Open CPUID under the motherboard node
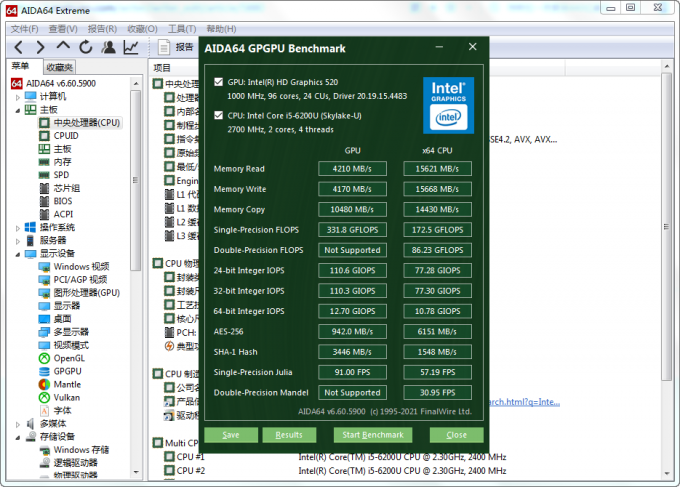Viewport: 680px width, 487px height. point(66,135)
